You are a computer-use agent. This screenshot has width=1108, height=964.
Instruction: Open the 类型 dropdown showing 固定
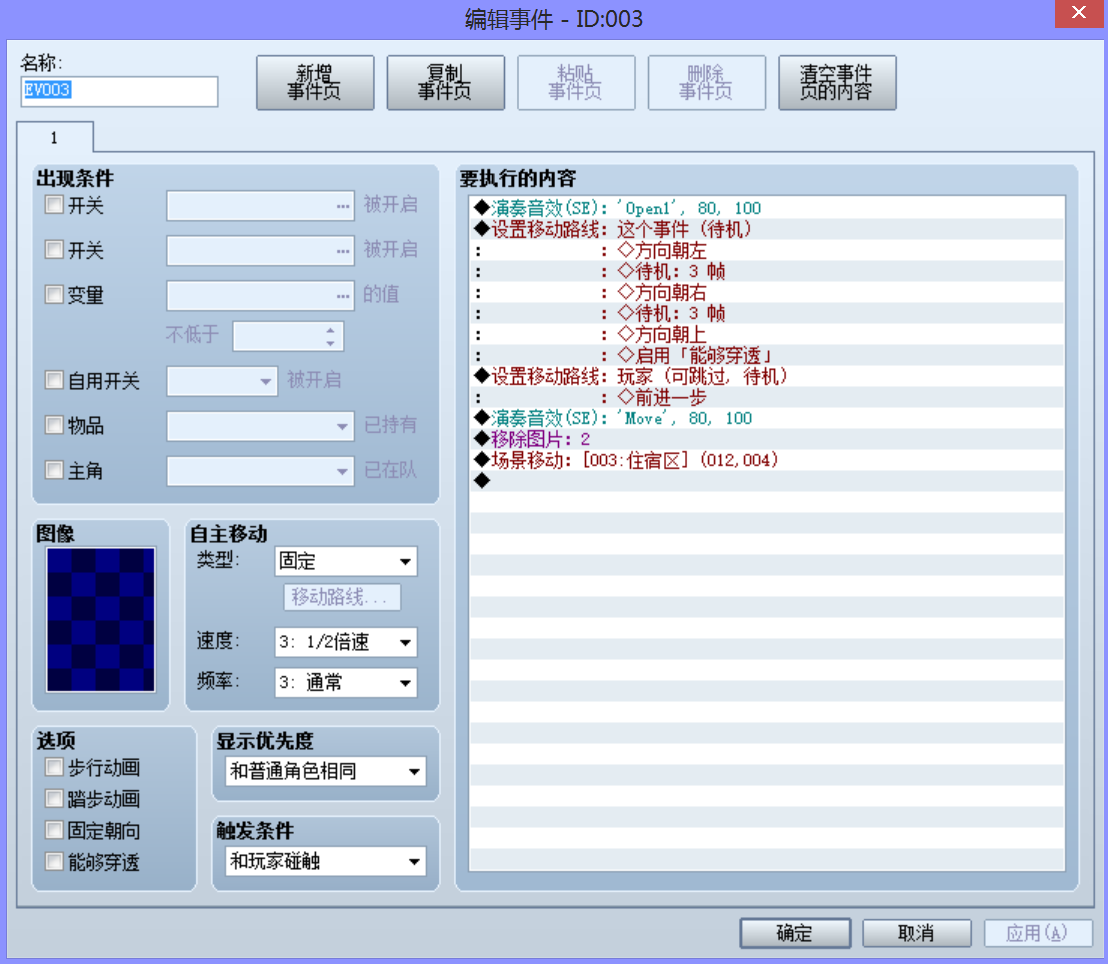(x=346, y=561)
